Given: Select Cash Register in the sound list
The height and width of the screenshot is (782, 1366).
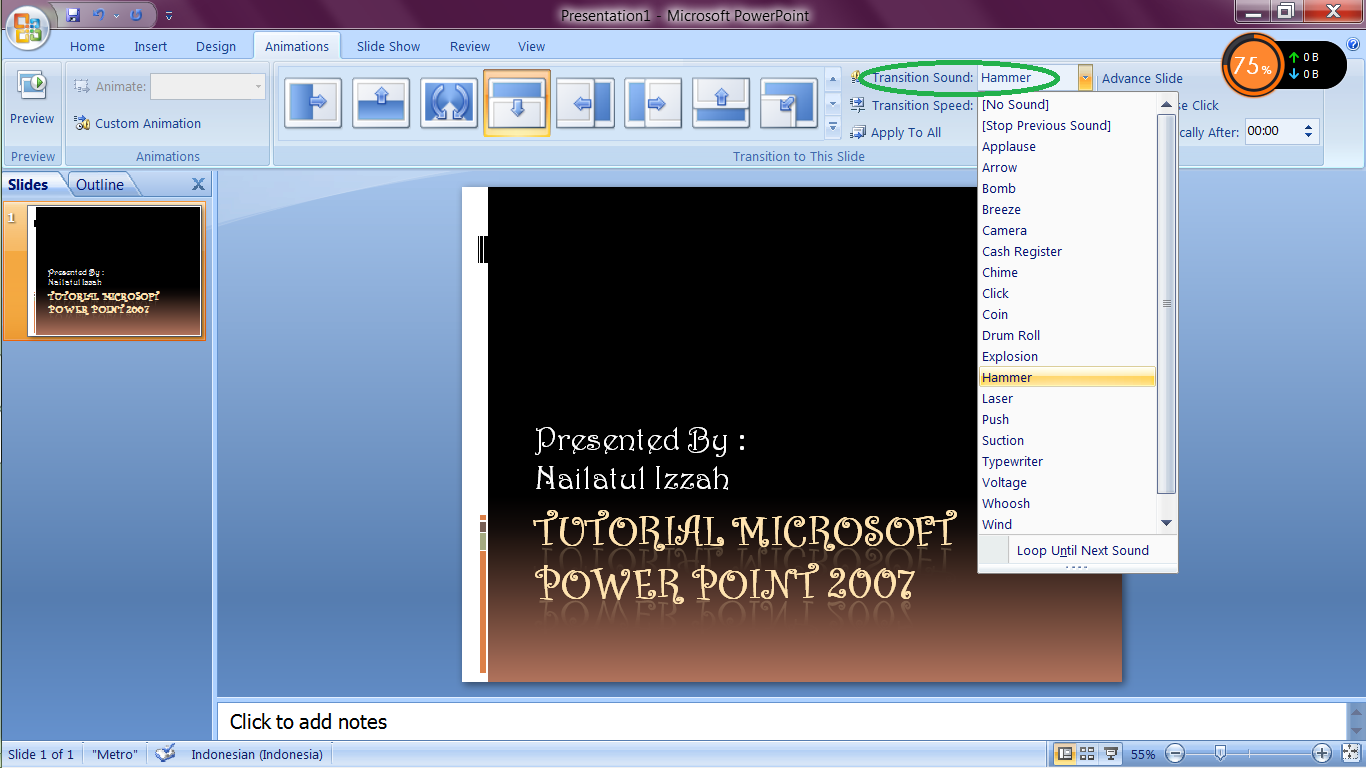Looking at the screenshot, I should (1066, 251).
